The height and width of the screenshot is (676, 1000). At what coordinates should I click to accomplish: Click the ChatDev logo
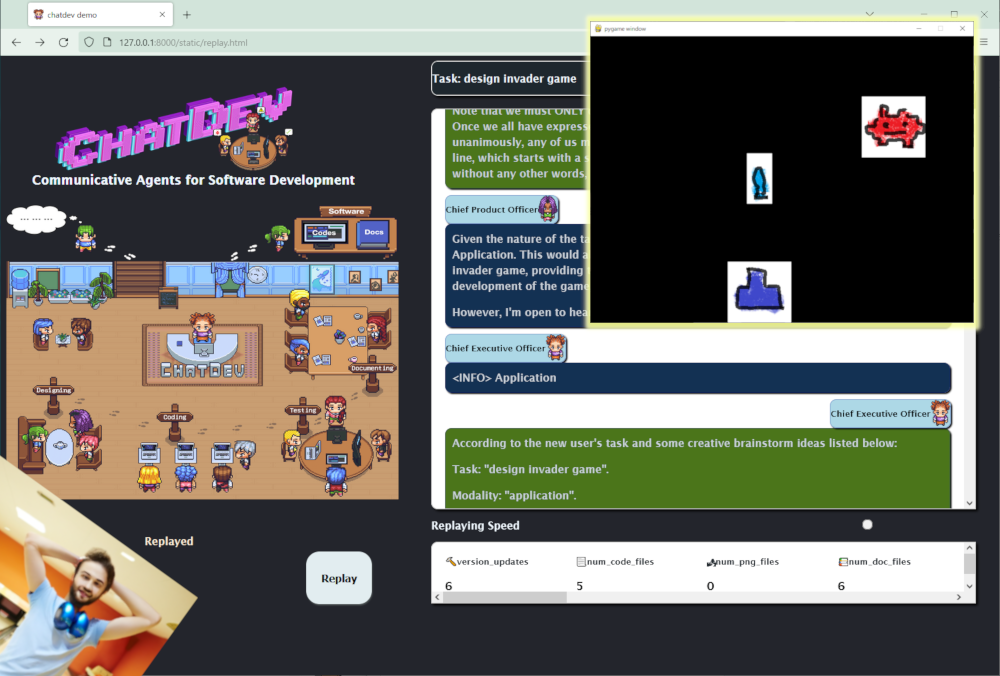pyautogui.click(x=175, y=128)
